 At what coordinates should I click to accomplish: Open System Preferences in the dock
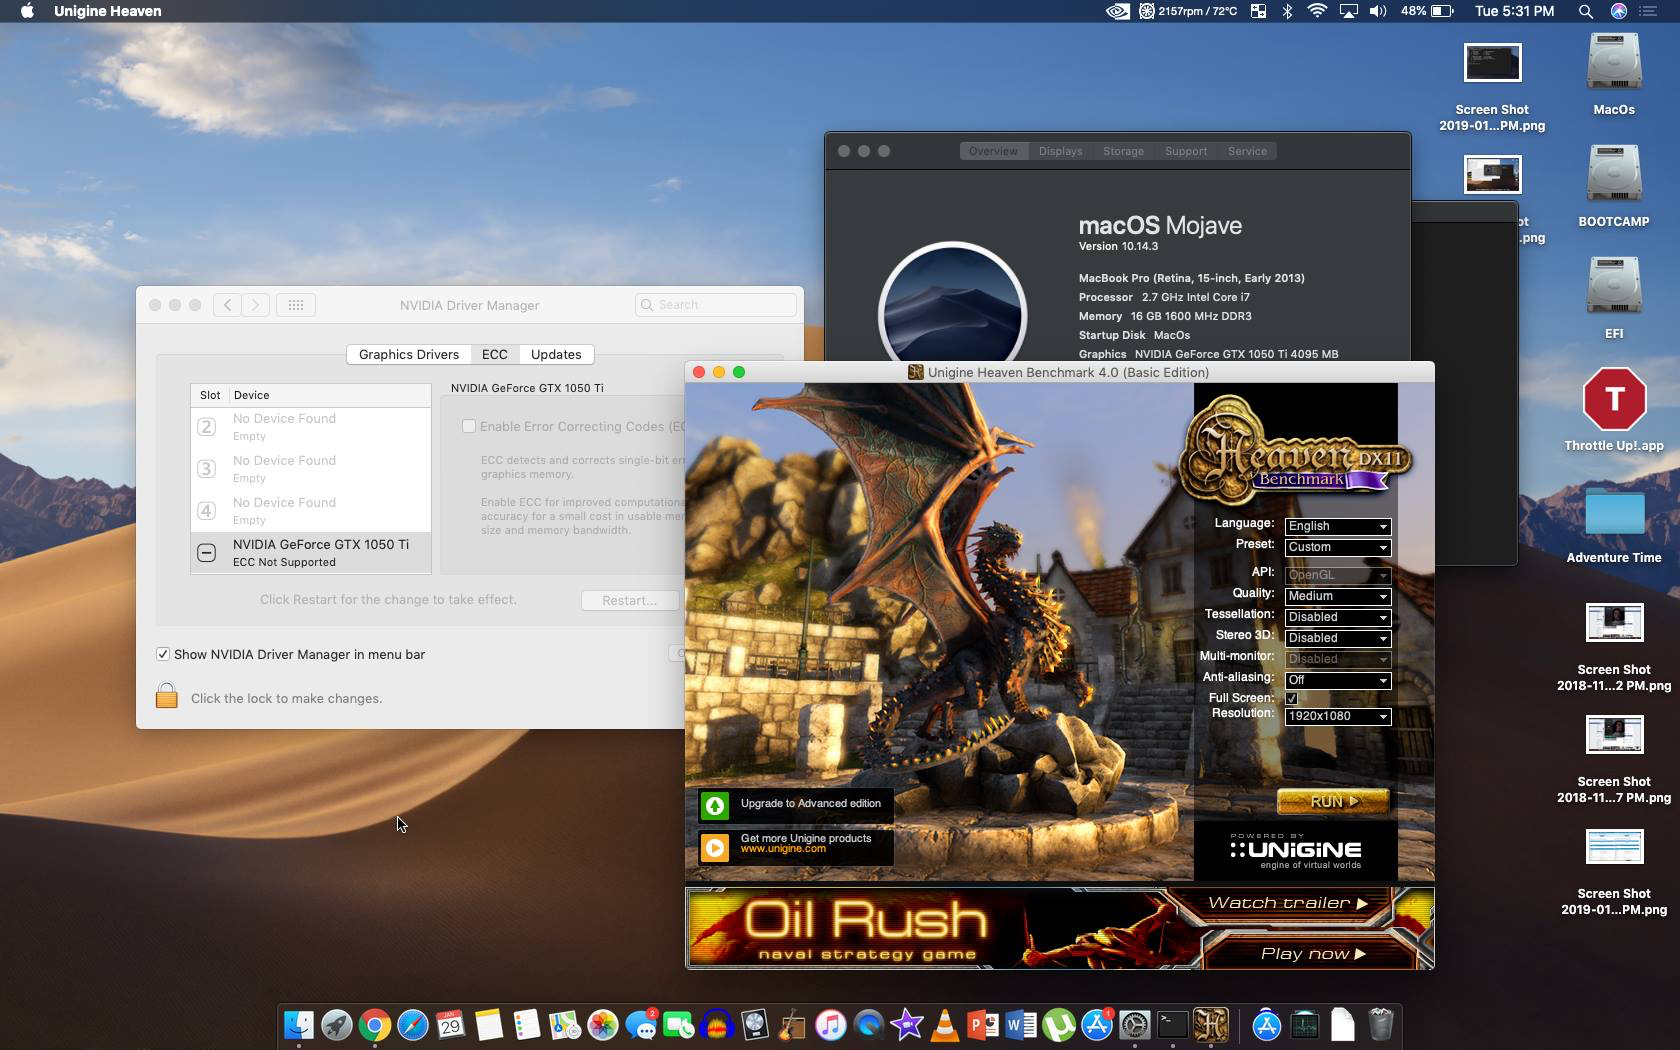tap(1135, 1025)
